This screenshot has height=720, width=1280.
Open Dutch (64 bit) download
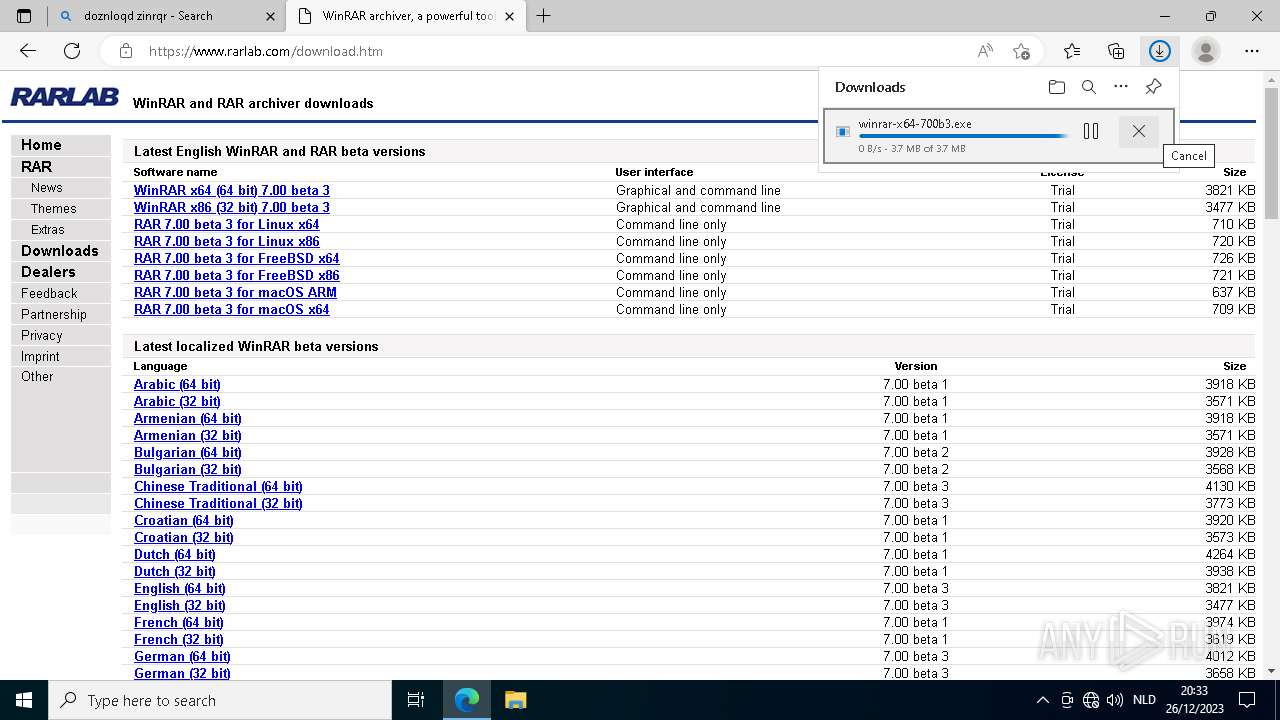point(175,554)
